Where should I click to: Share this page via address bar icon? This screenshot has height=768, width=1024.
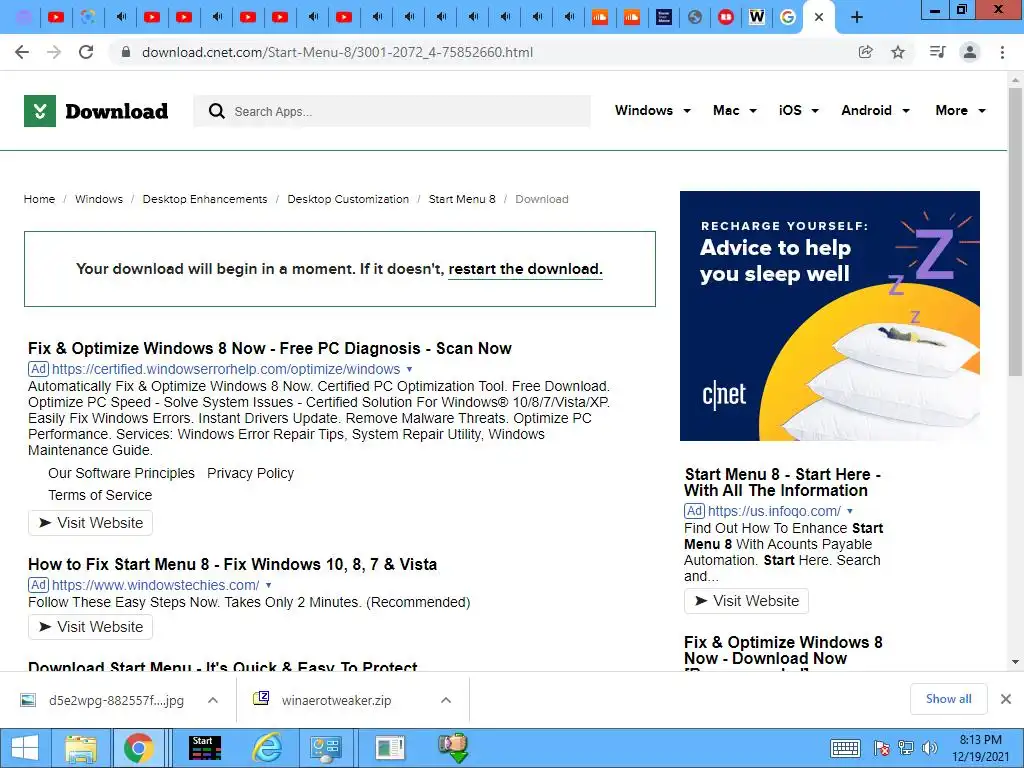click(866, 52)
